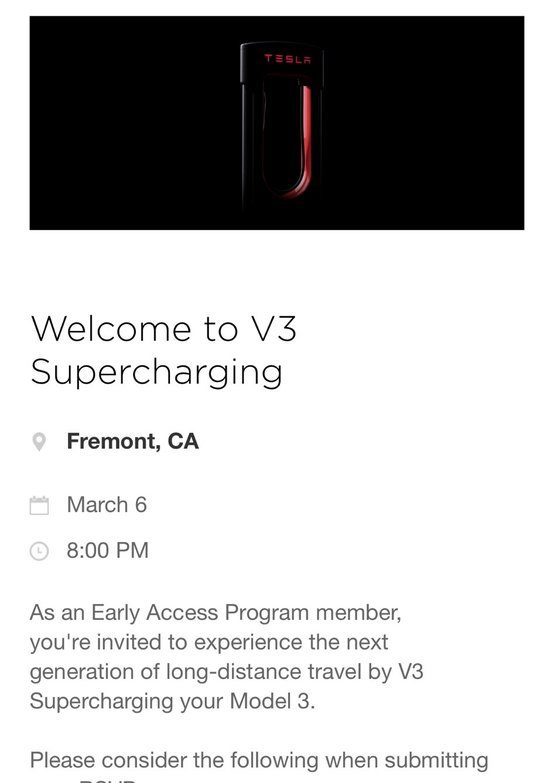Click the word Supercharging in the heading
The width and height of the screenshot is (554, 783).
pos(156,373)
